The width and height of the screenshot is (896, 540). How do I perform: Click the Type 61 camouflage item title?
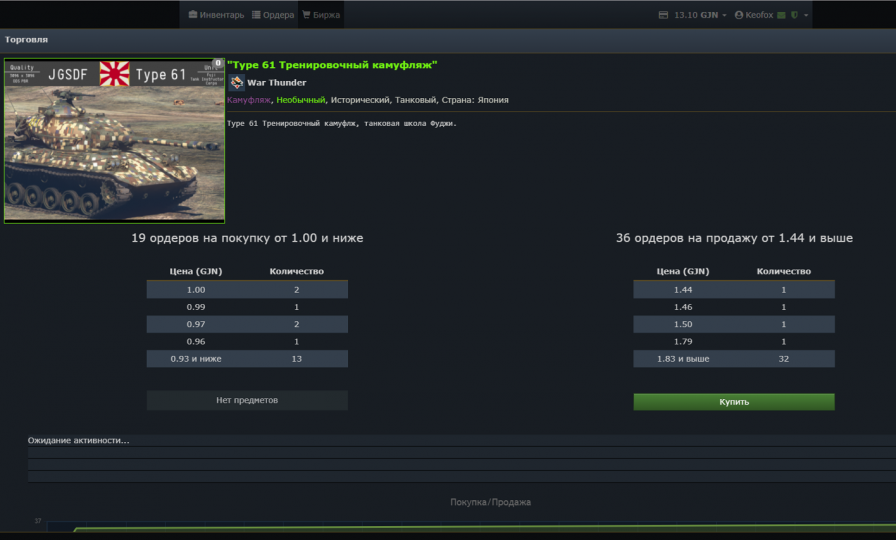pyautogui.click(x=332, y=64)
